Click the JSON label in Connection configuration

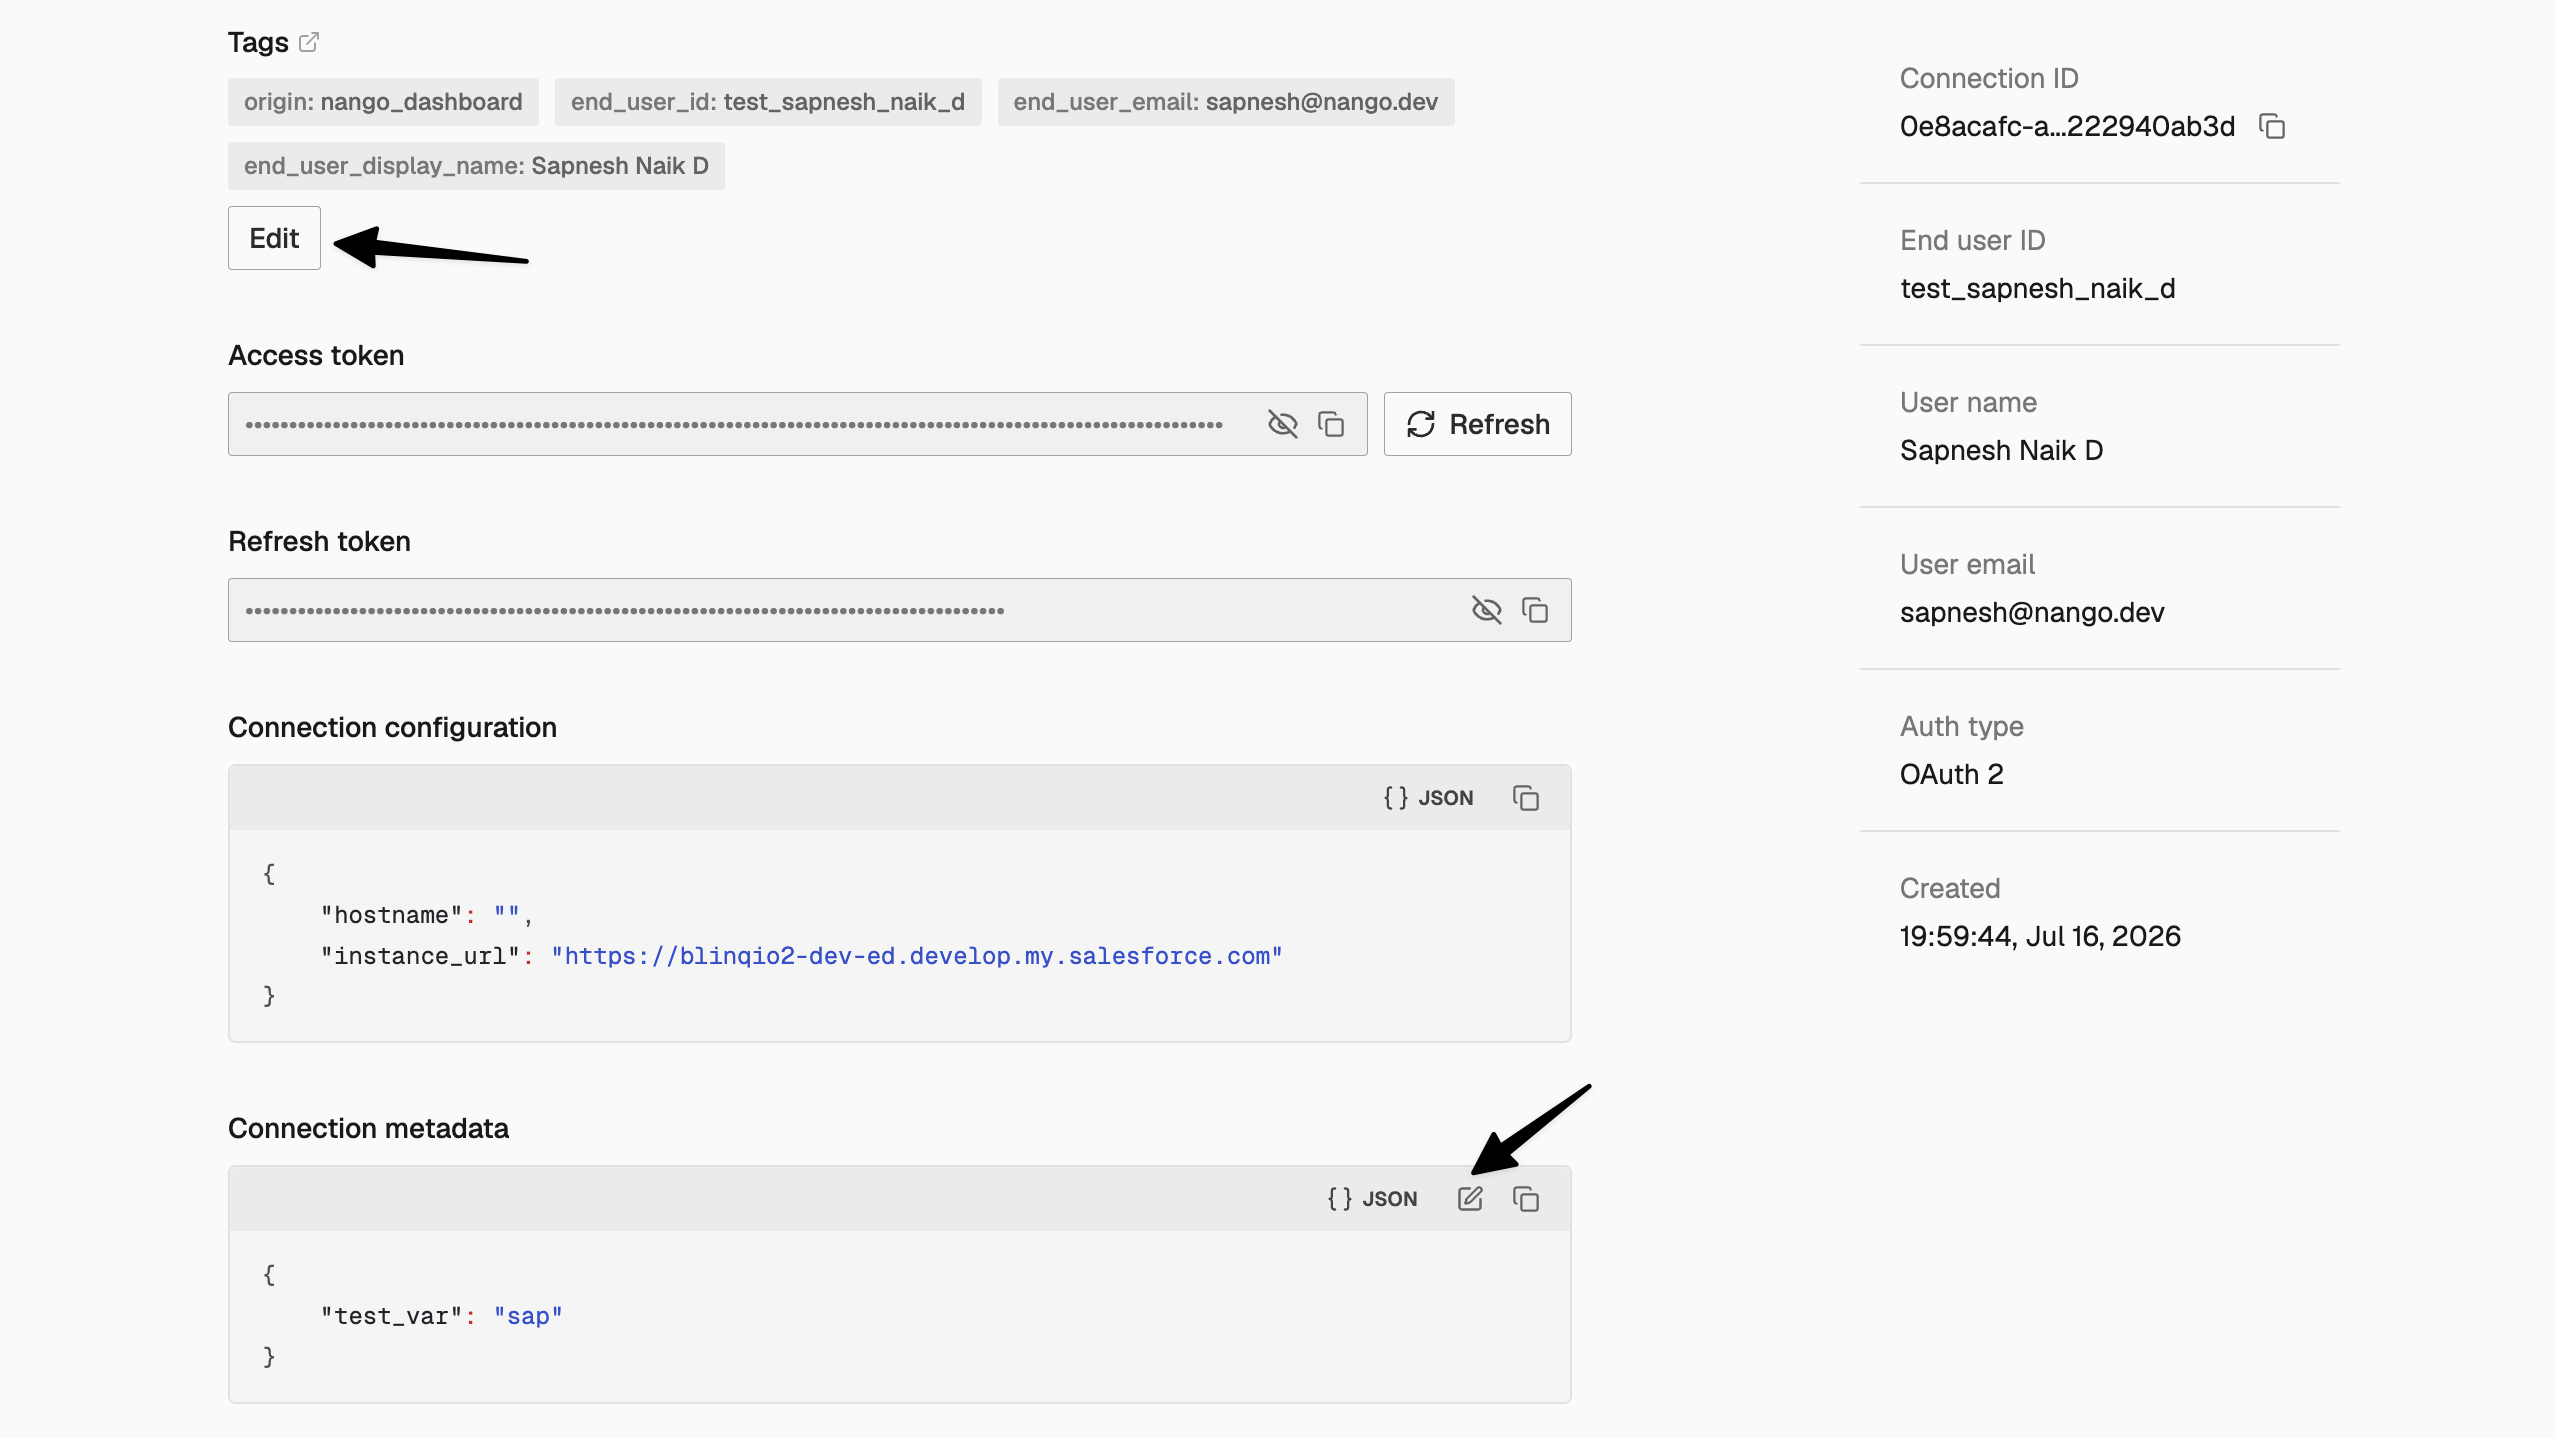(x=1428, y=798)
